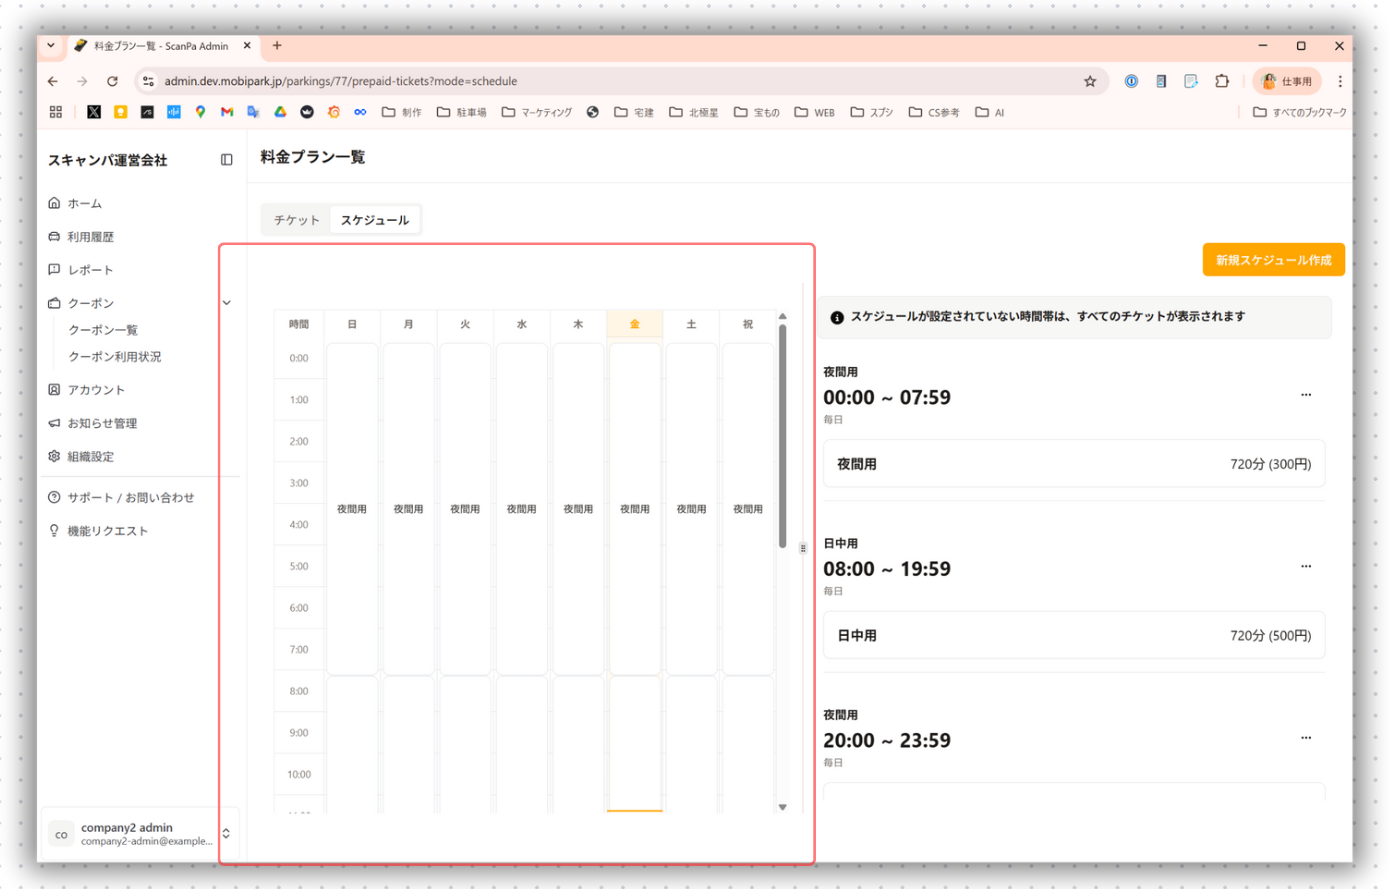Collapse the sidebar with the panel icon

pos(227,160)
